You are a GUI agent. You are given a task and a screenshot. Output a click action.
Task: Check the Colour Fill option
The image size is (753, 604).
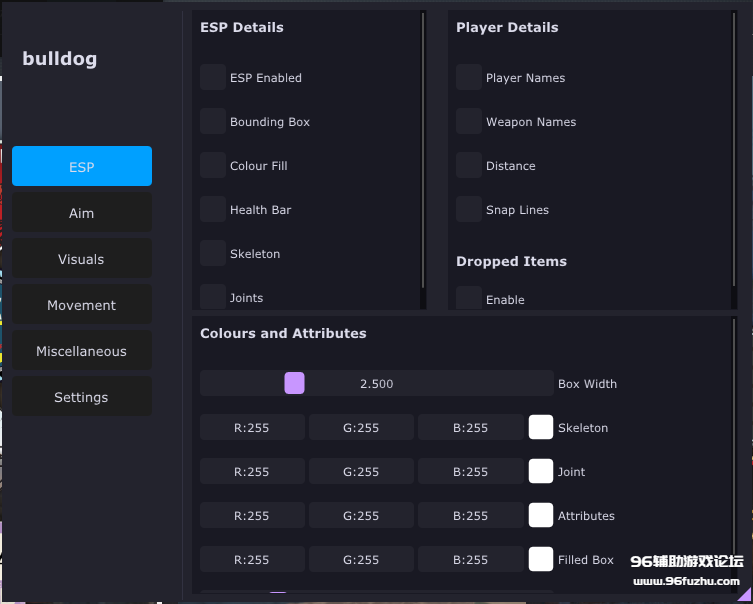point(213,166)
